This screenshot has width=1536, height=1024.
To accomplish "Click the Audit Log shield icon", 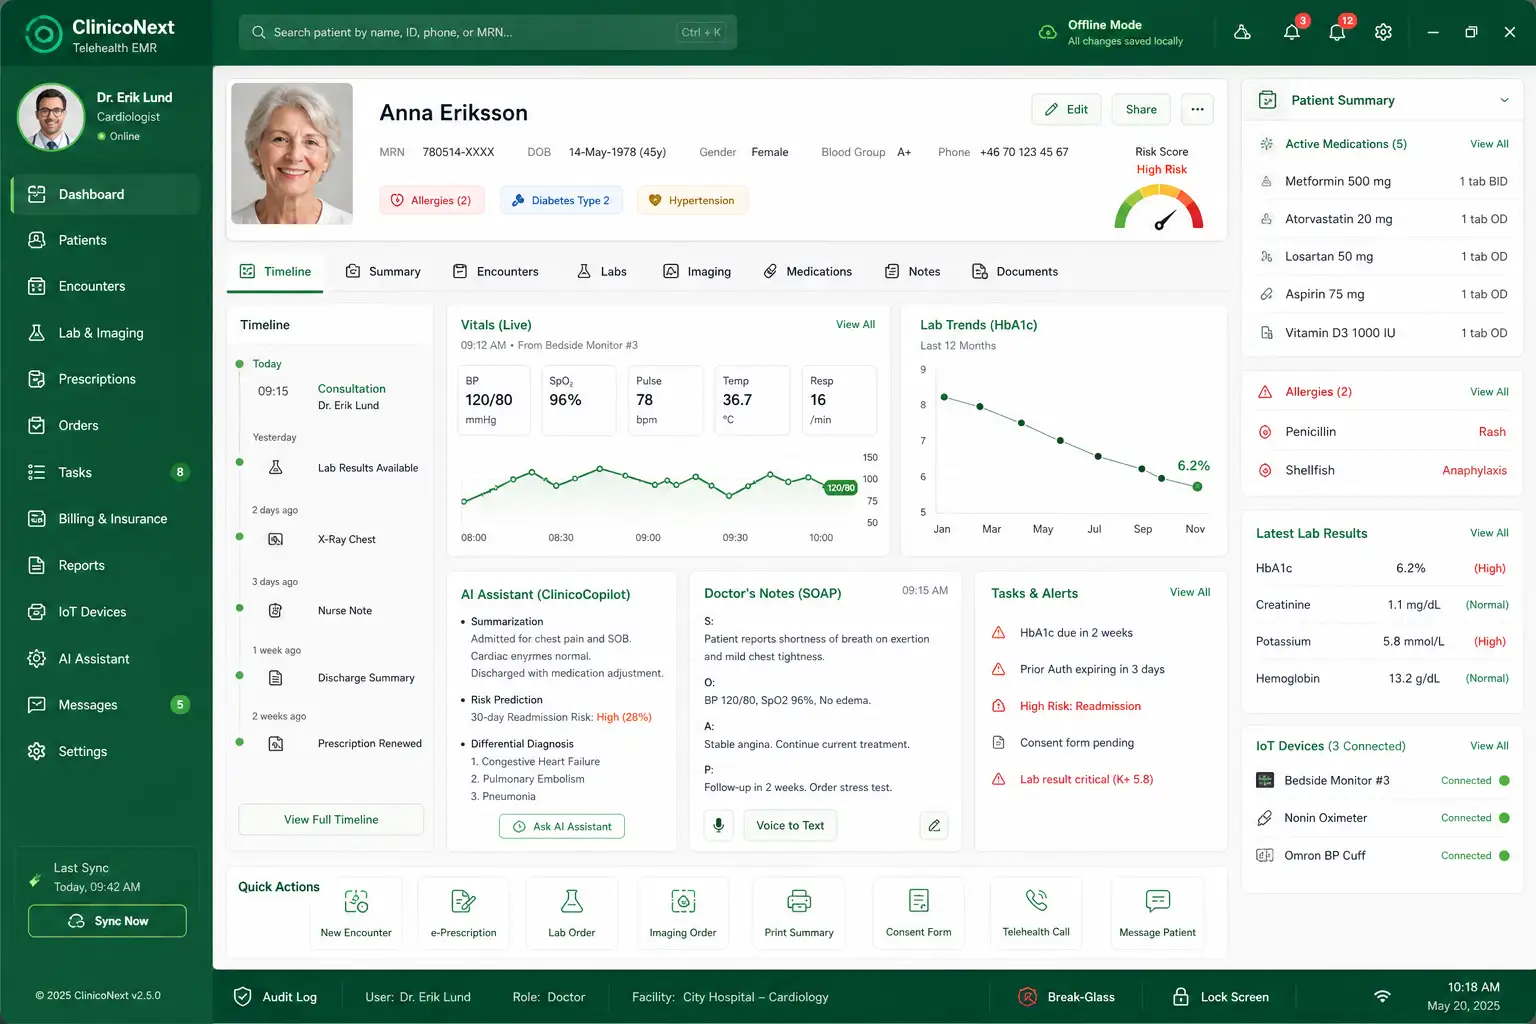I will 242,996.
